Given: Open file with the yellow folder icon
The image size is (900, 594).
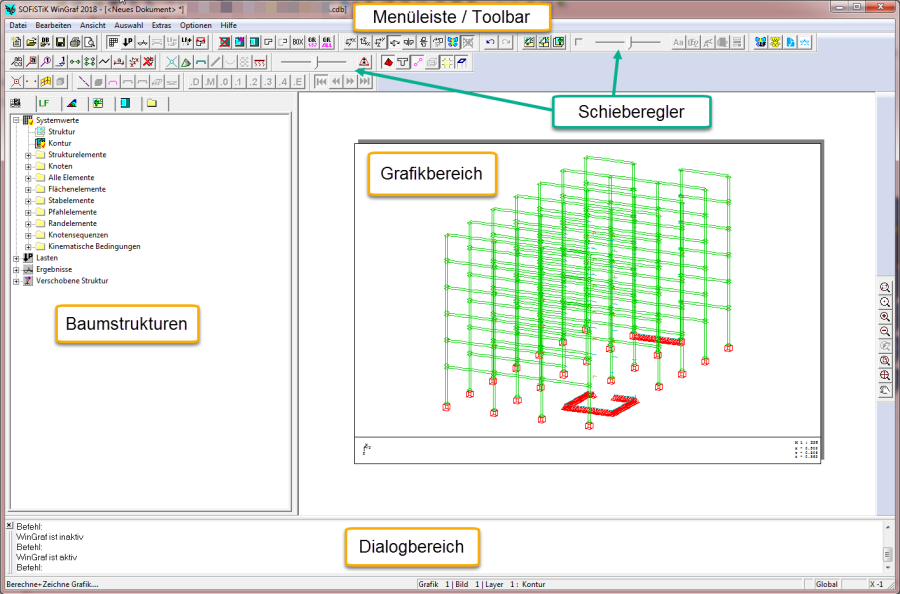Looking at the screenshot, I should 31,42.
